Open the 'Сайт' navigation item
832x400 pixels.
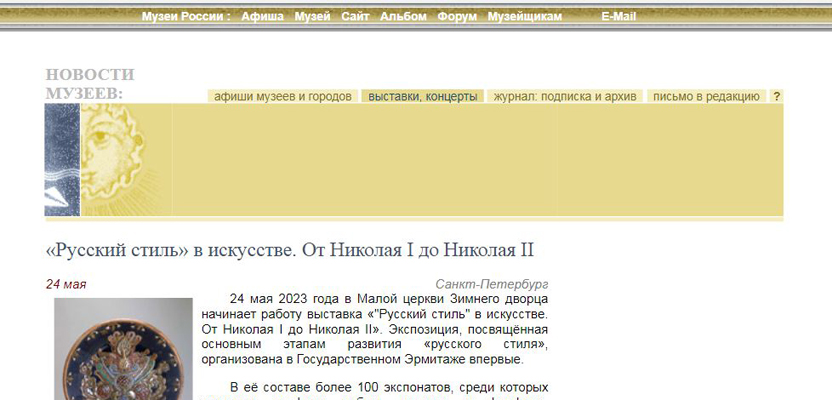[355, 16]
